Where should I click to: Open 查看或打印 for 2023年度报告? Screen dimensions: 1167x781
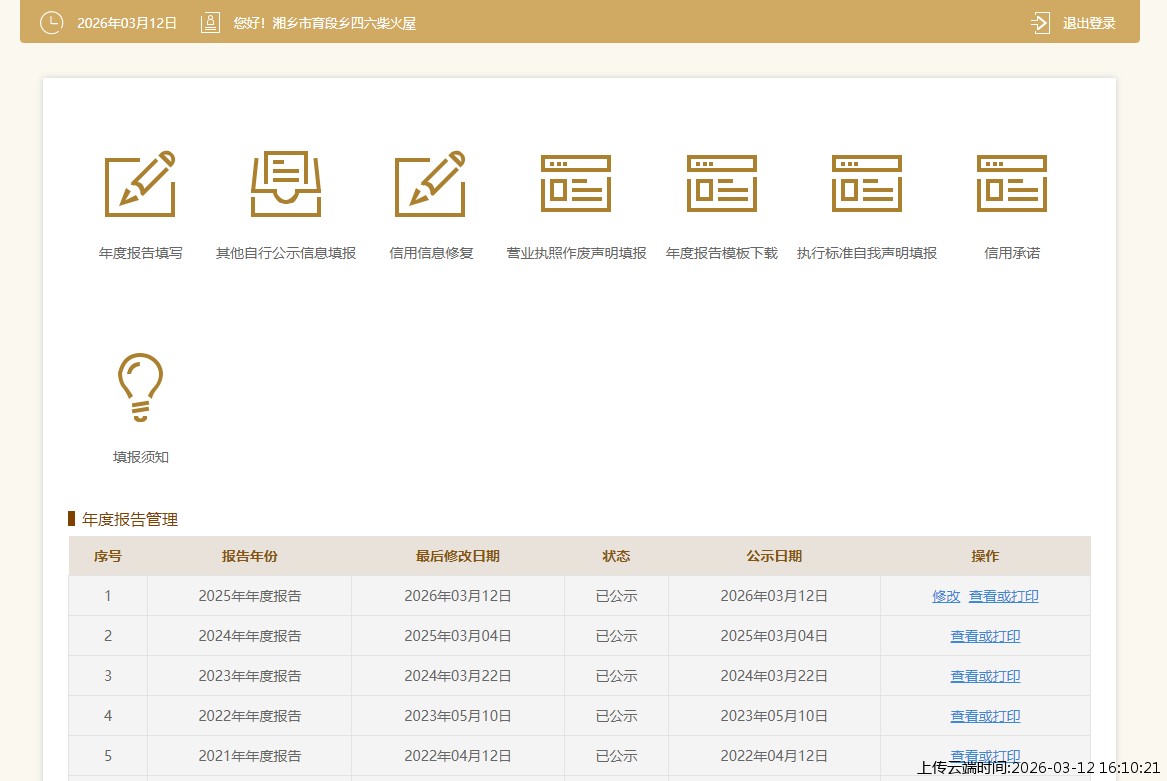tap(985, 676)
